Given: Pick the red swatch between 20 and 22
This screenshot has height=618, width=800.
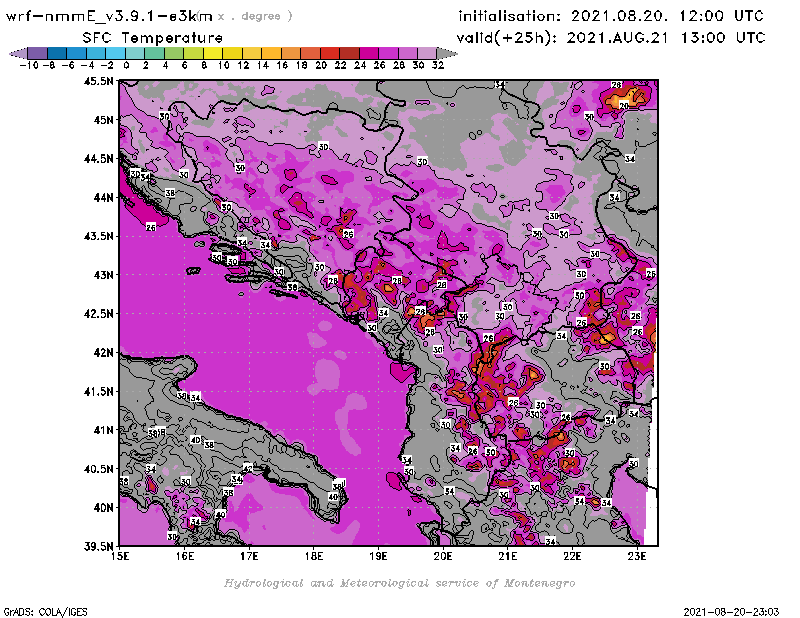Looking at the screenshot, I should (330, 53).
